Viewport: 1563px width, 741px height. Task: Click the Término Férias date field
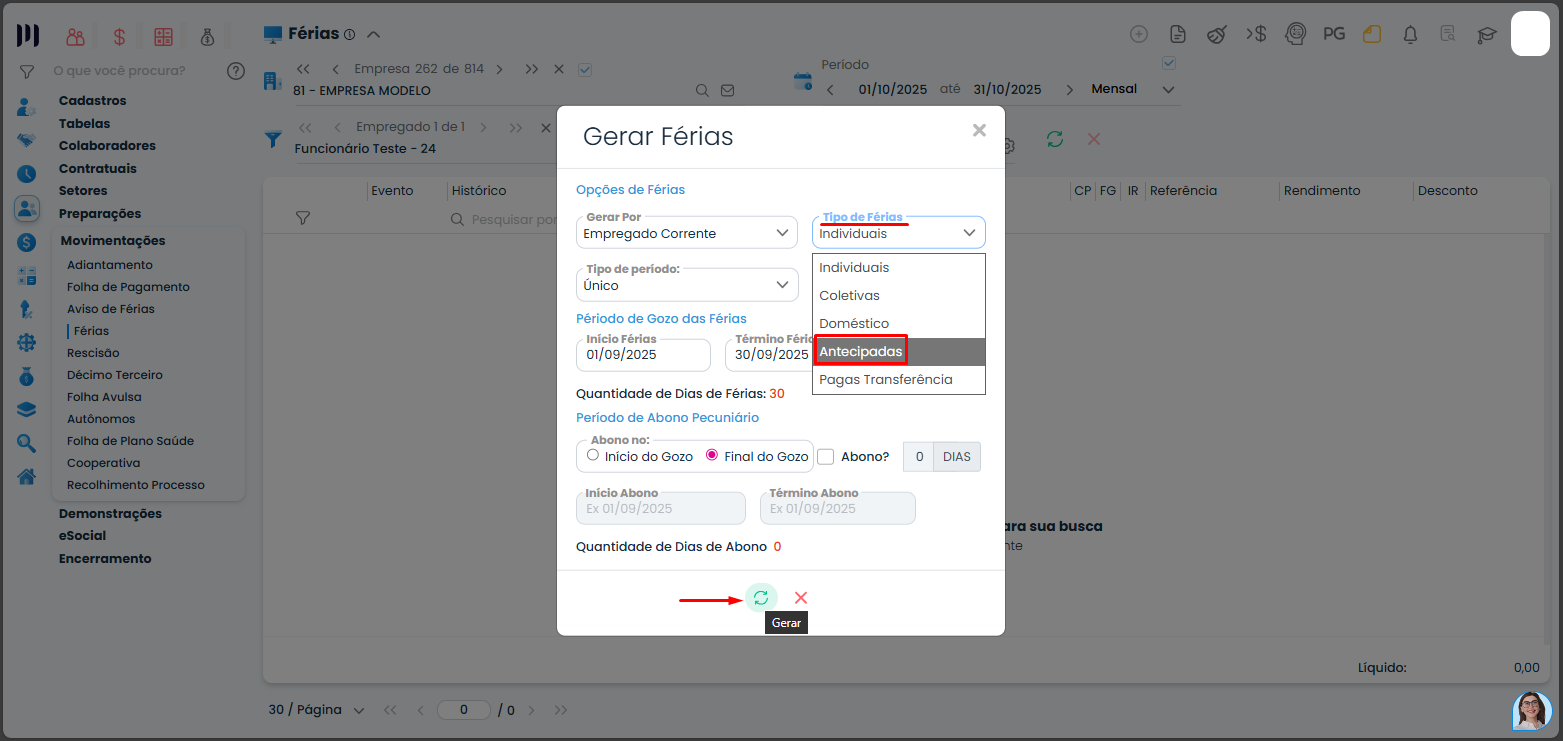(769, 355)
